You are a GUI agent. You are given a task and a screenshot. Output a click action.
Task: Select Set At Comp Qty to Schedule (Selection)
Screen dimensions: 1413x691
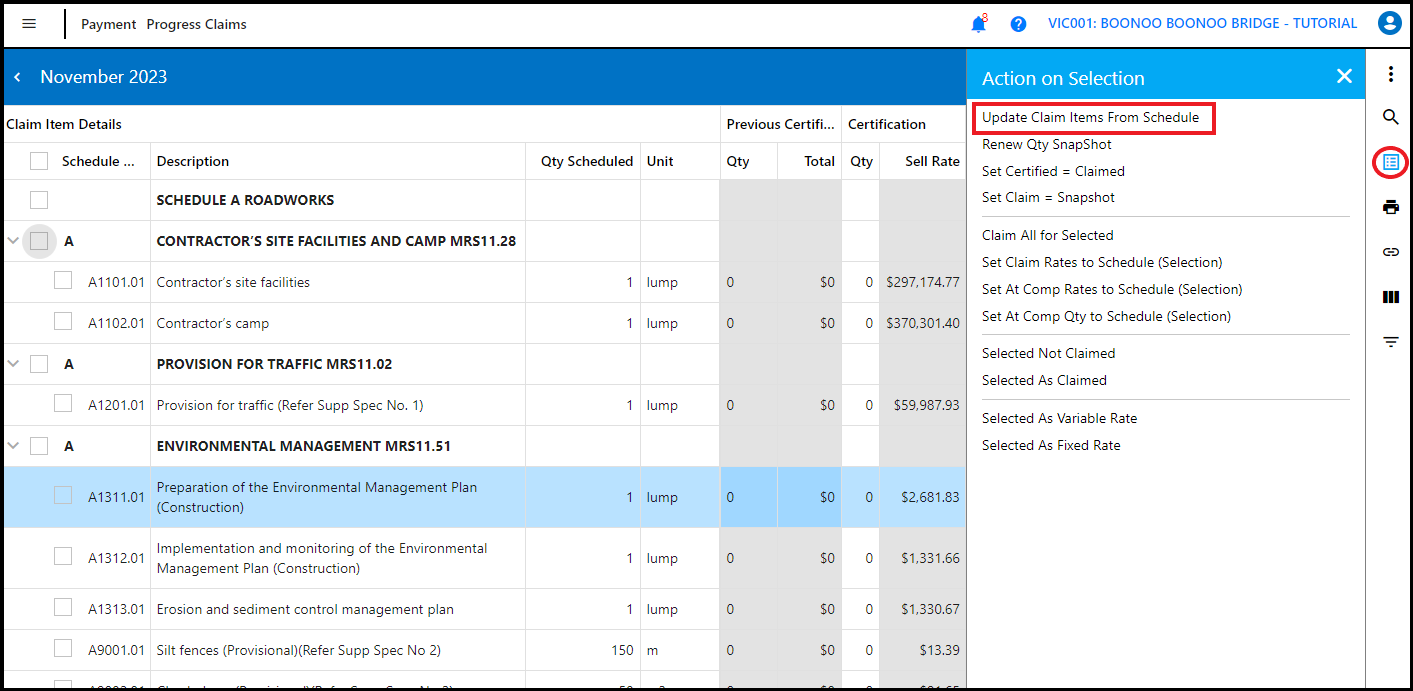pos(1106,316)
